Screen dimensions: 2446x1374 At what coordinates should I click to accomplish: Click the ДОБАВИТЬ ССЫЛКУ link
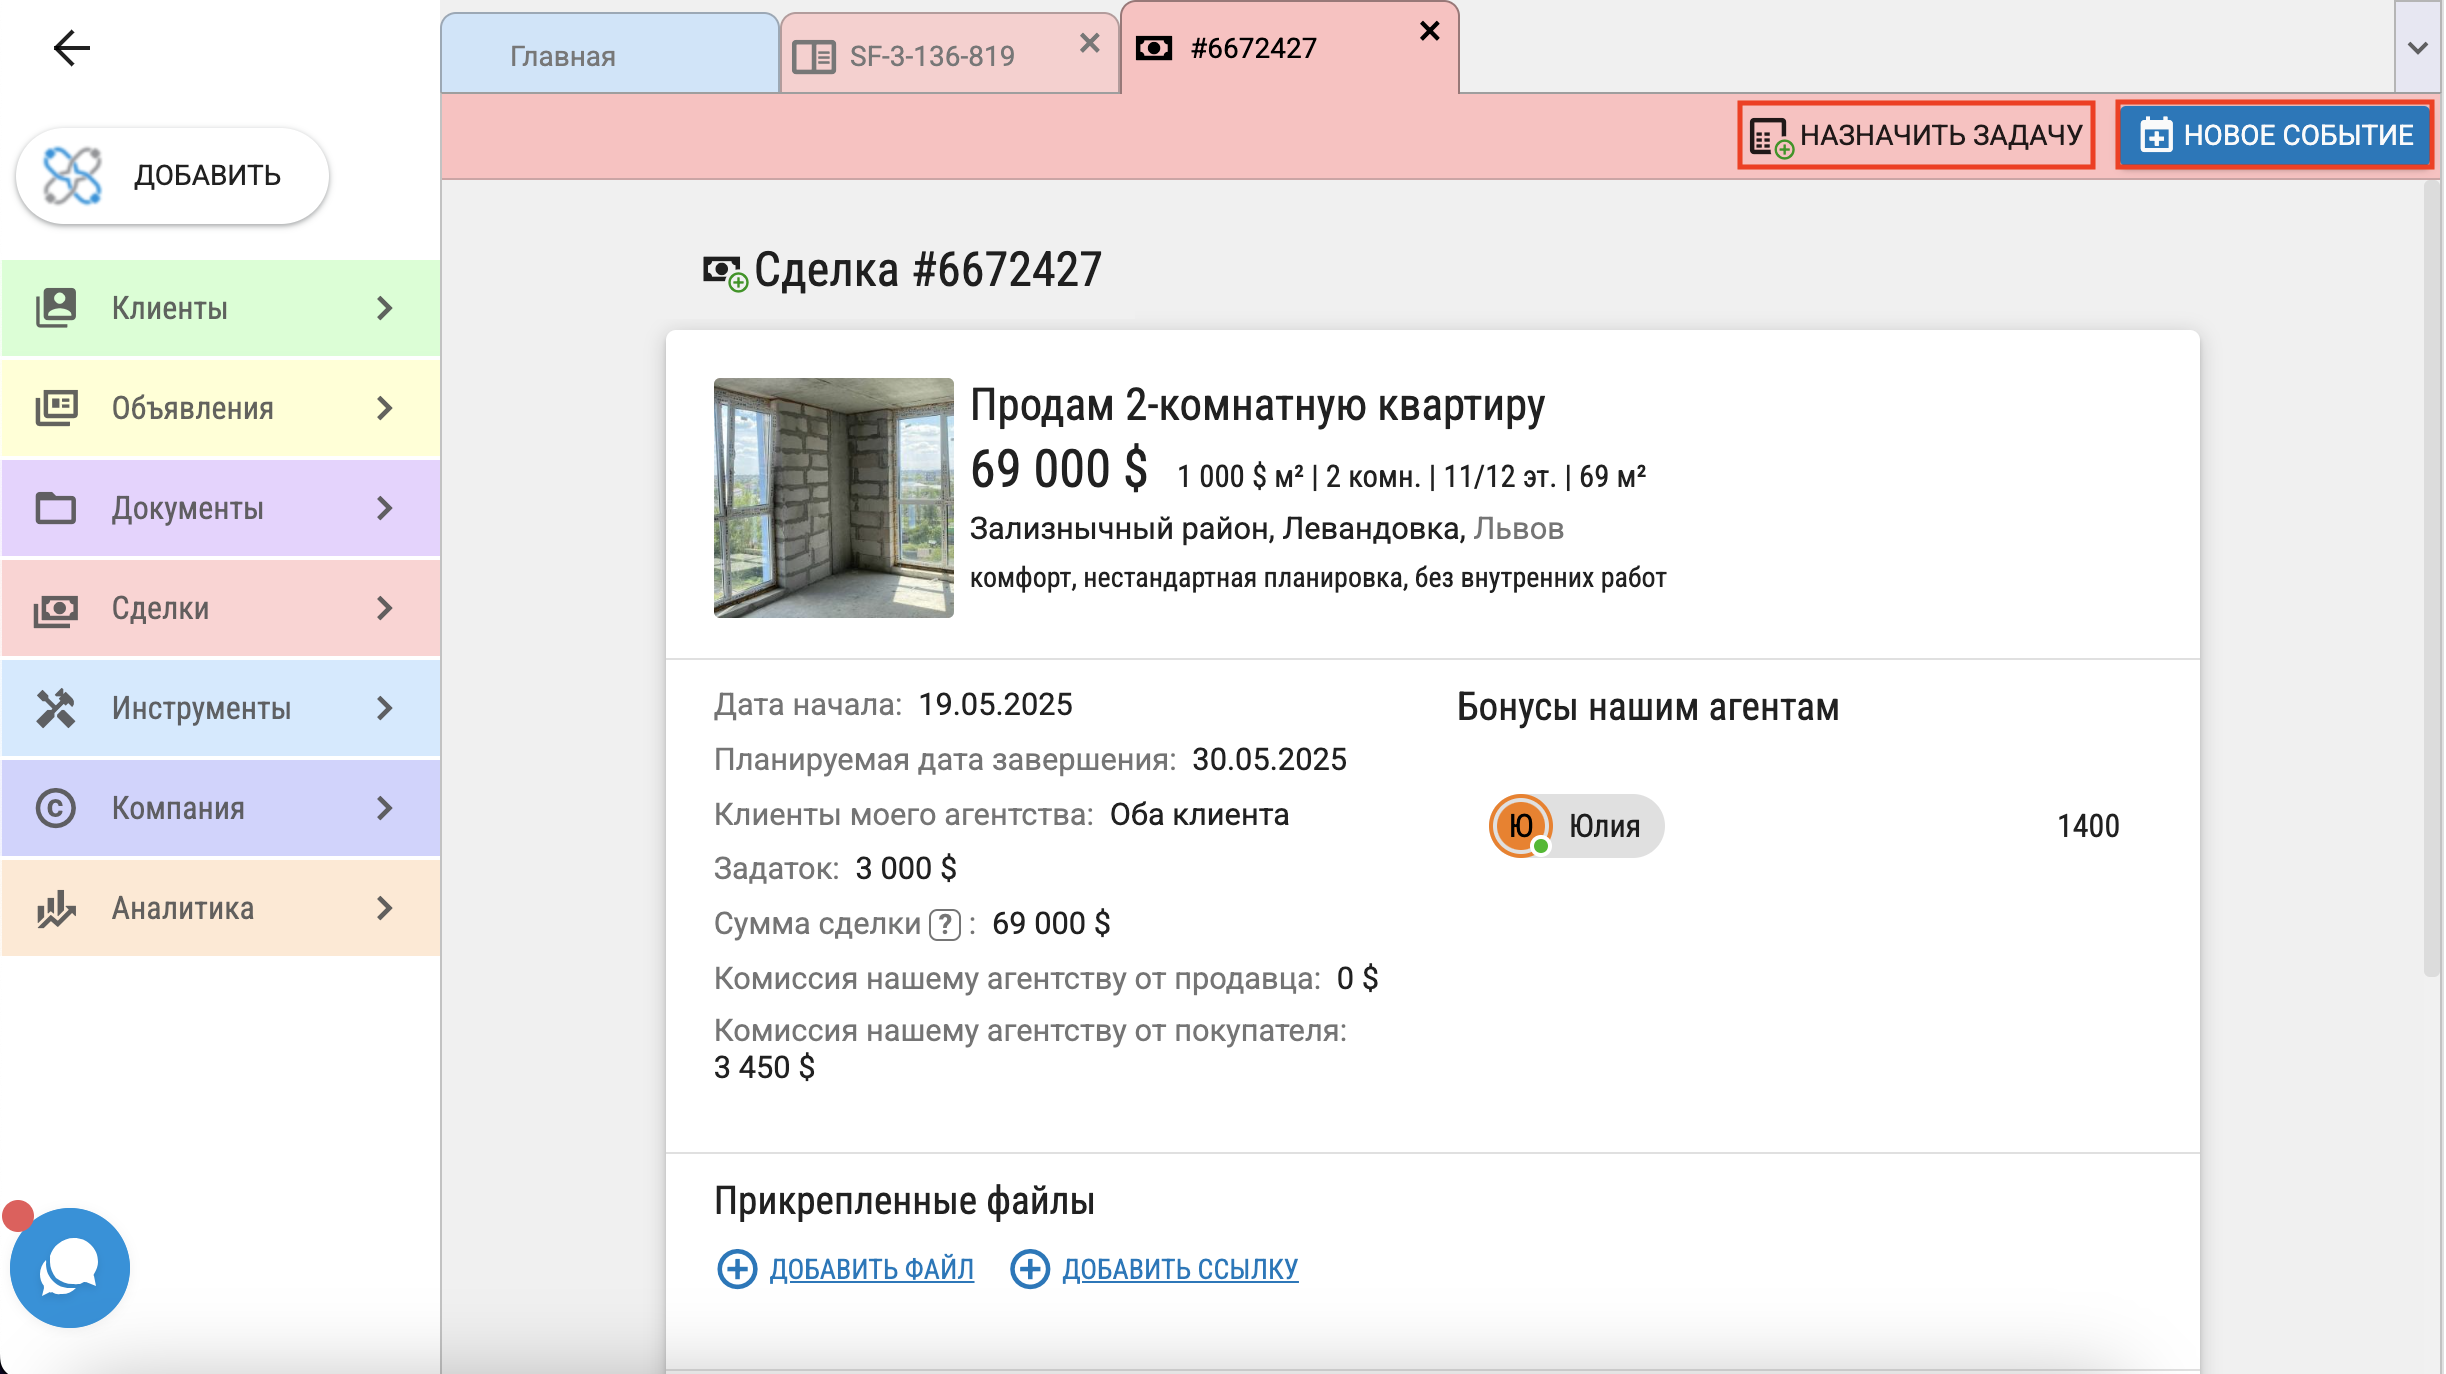click(x=1180, y=1269)
